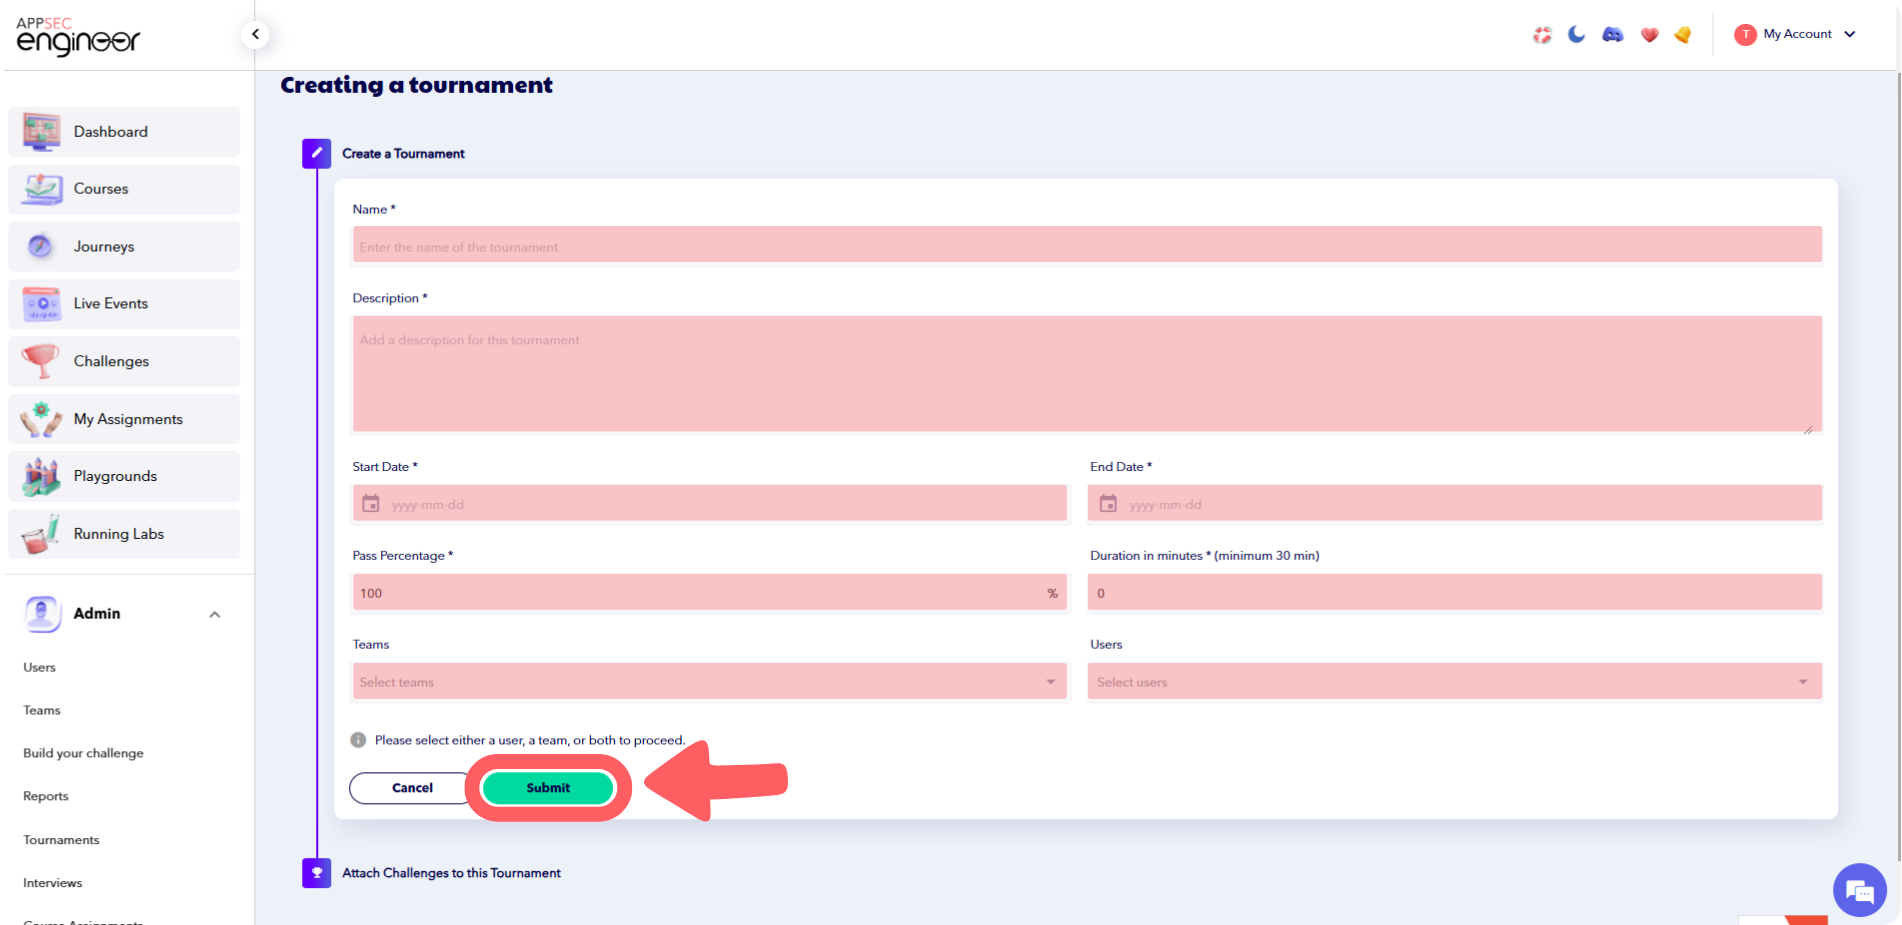Click the Start Date calendar icon

(371, 504)
